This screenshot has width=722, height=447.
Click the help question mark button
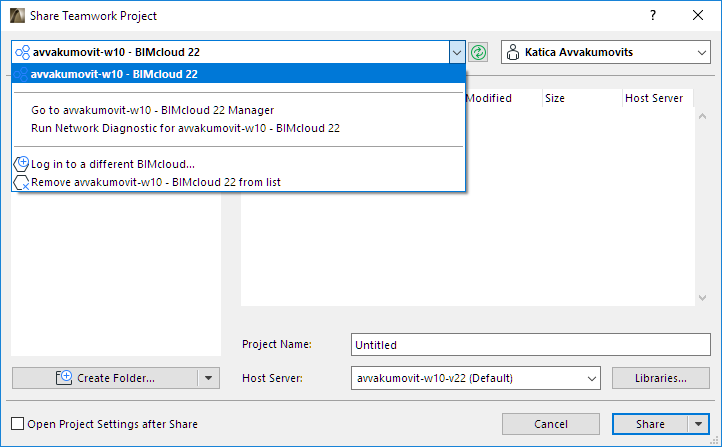[653, 15]
